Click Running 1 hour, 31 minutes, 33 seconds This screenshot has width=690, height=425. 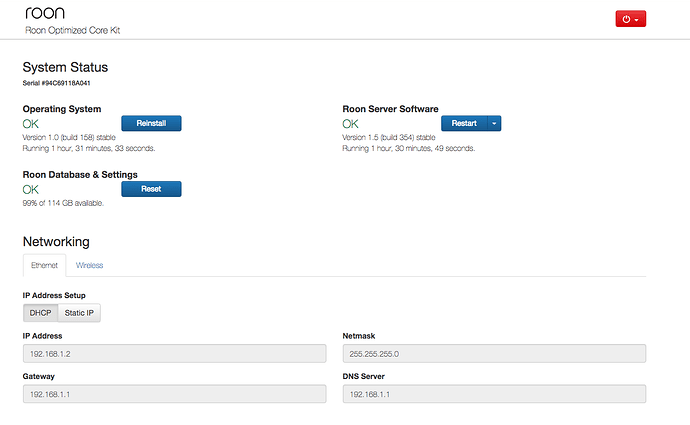pyautogui.click(x=89, y=148)
